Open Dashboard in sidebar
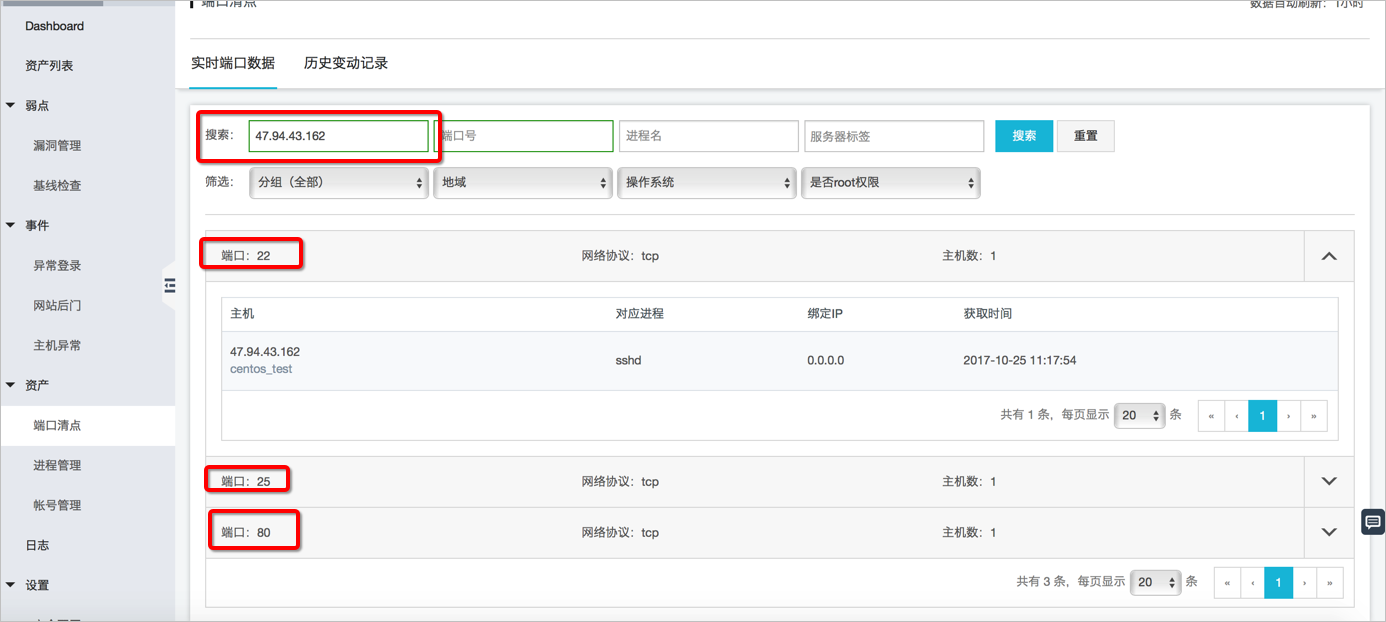The width and height of the screenshot is (1386, 622). [x=55, y=26]
